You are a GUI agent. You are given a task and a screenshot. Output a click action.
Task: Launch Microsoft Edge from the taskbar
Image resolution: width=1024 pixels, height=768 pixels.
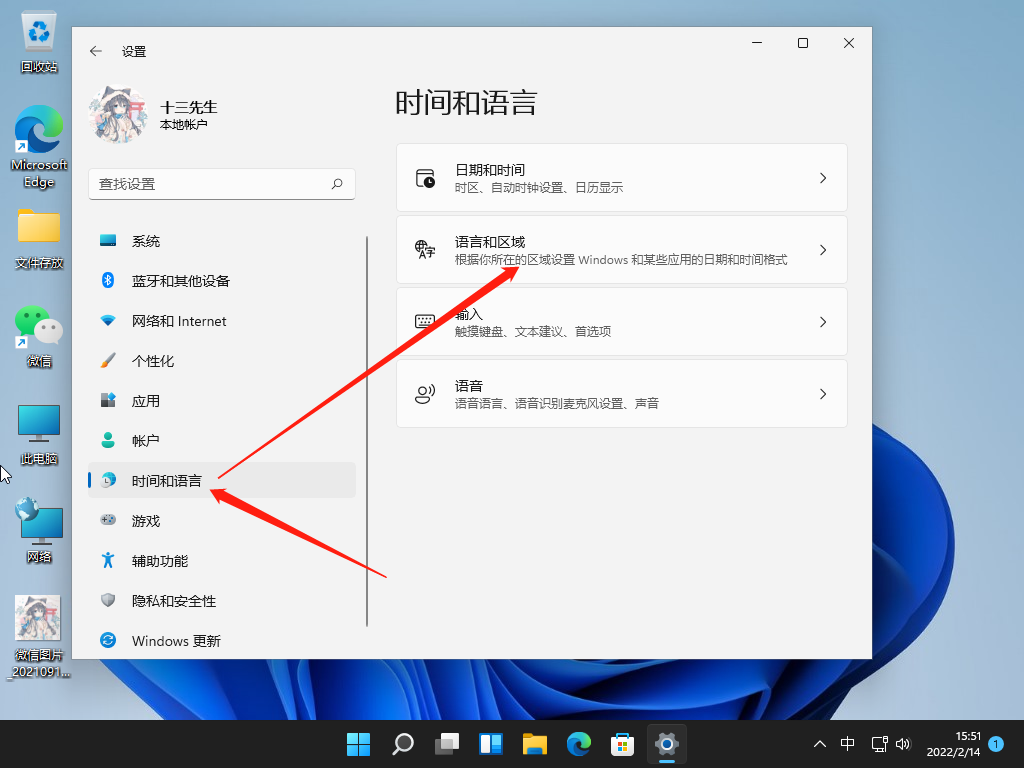pyautogui.click(x=578, y=744)
